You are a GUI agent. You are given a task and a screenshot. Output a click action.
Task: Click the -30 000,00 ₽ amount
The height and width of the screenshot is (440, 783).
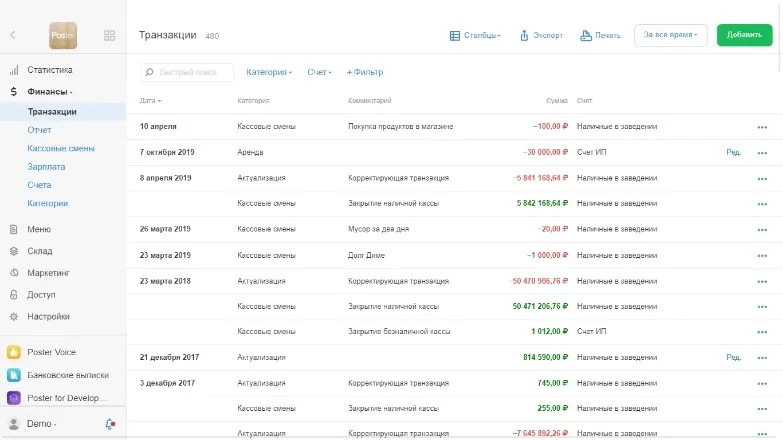pos(545,152)
